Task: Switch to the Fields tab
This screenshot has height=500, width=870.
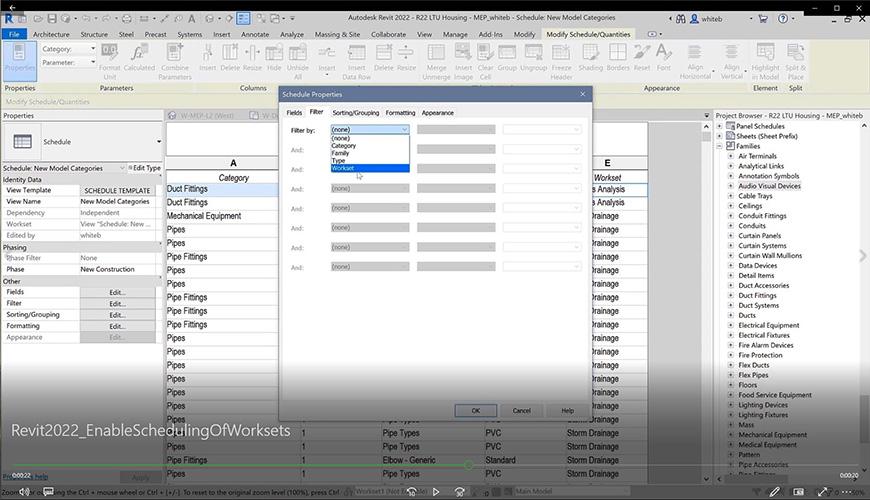Action: click(294, 113)
